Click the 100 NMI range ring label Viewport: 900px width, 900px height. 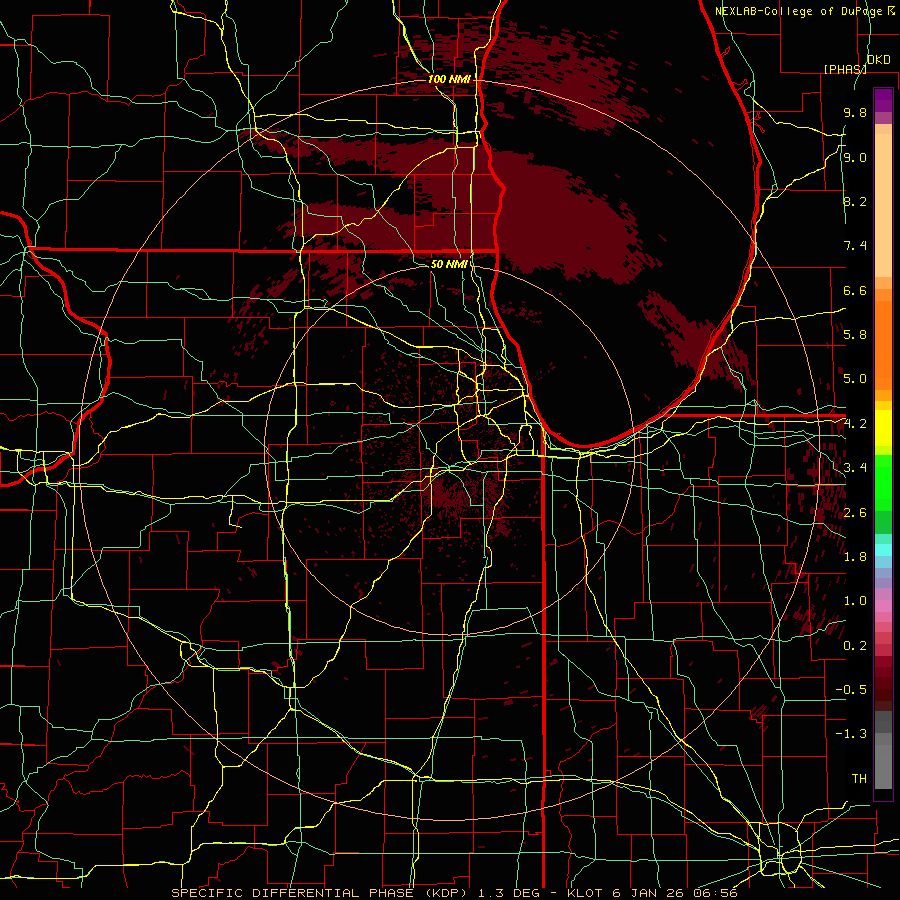(x=449, y=79)
